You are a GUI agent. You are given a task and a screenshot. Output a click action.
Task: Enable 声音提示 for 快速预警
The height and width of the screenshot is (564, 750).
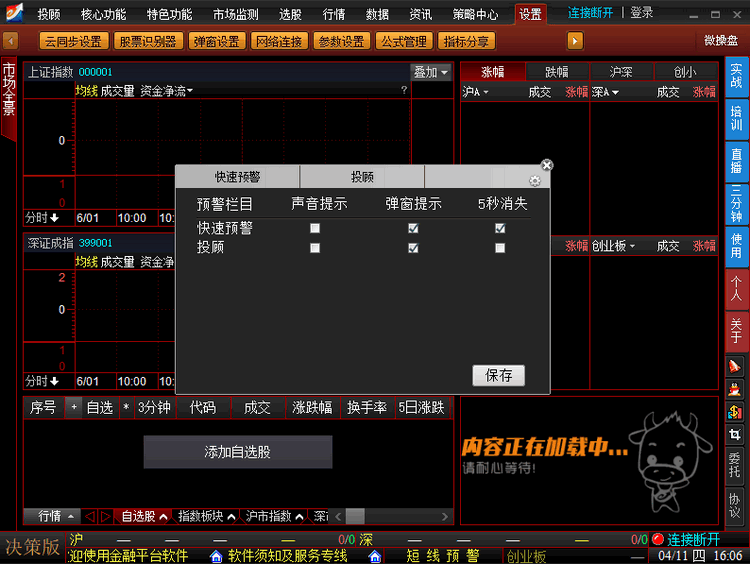tap(315, 228)
